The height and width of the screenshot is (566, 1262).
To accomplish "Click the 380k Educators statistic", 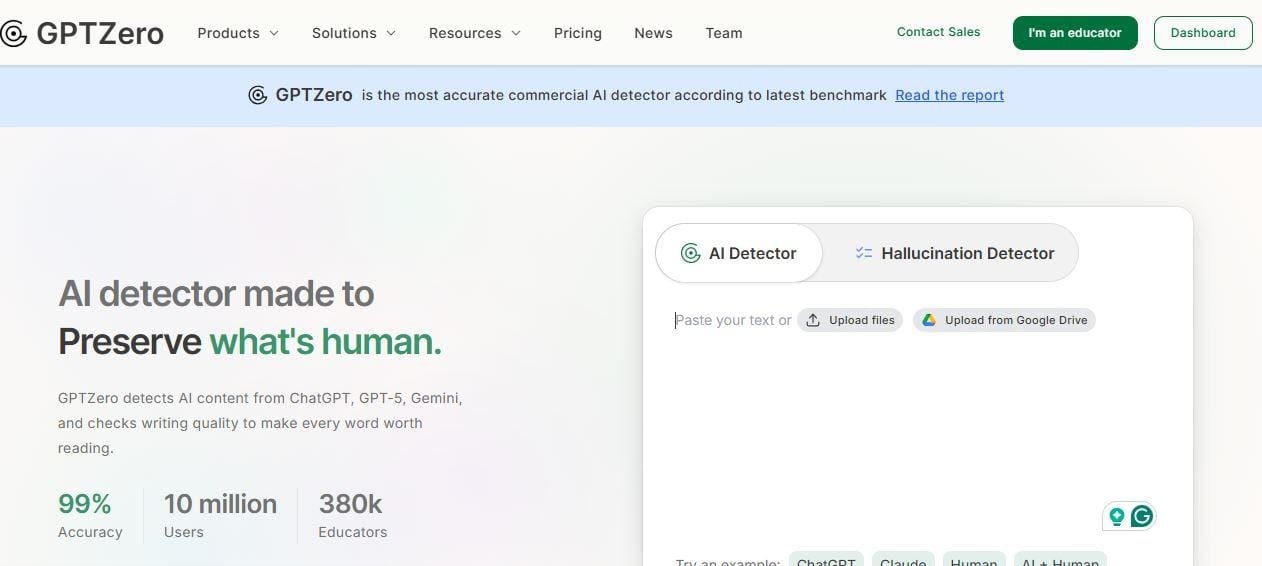I will pyautogui.click(x=352, y=516).
